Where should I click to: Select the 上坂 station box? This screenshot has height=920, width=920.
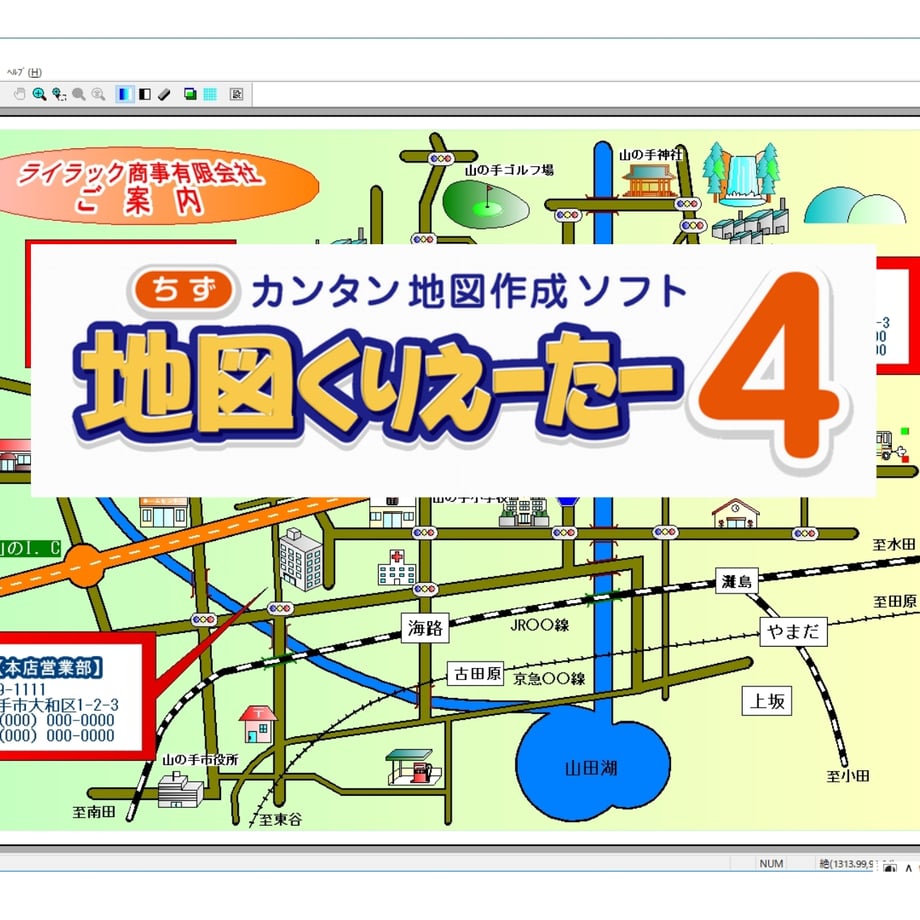(x=767, y=701)
